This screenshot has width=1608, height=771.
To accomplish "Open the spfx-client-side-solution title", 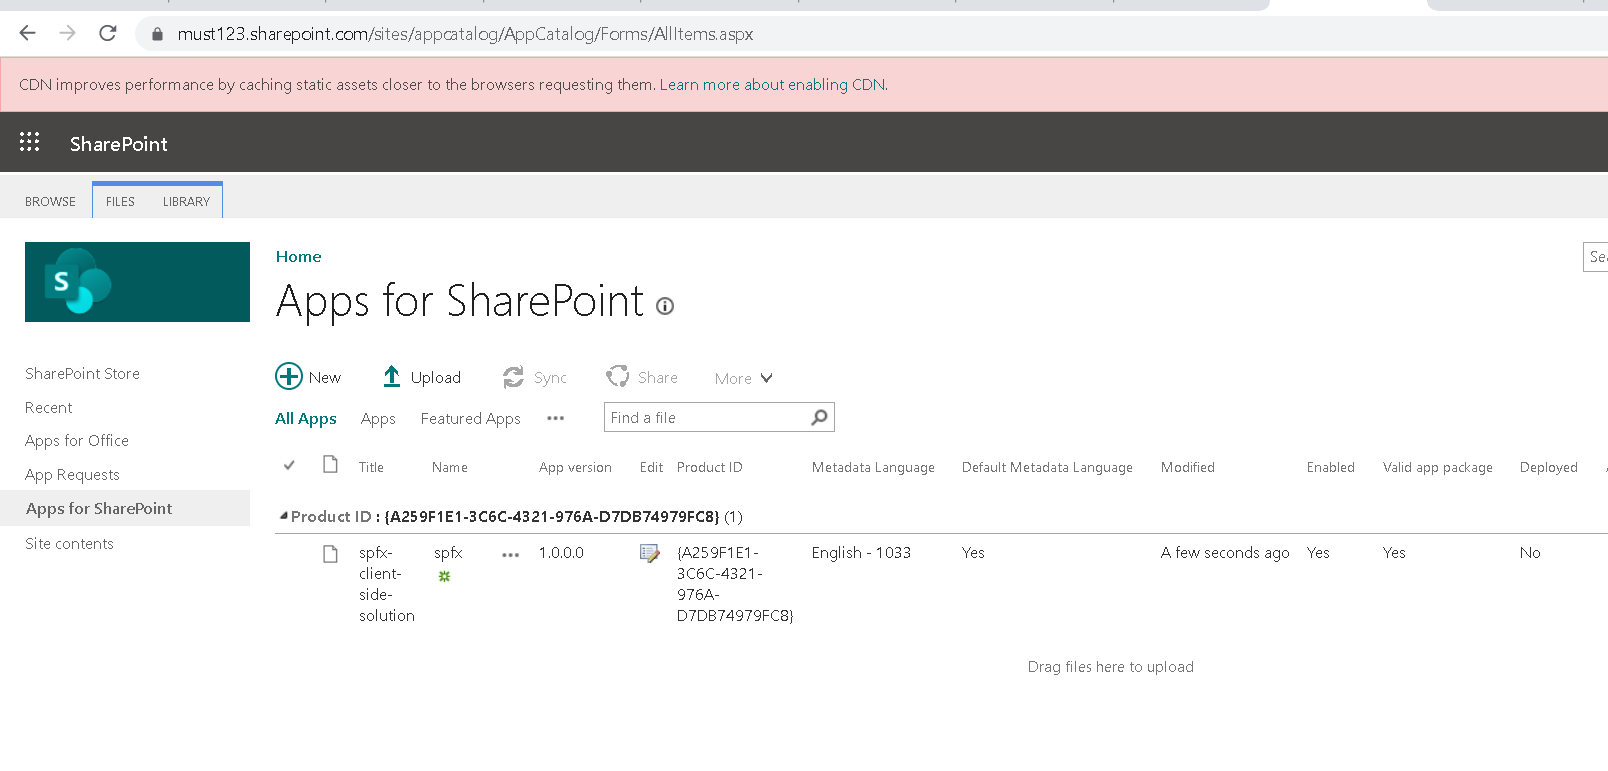I will (386, 584).
